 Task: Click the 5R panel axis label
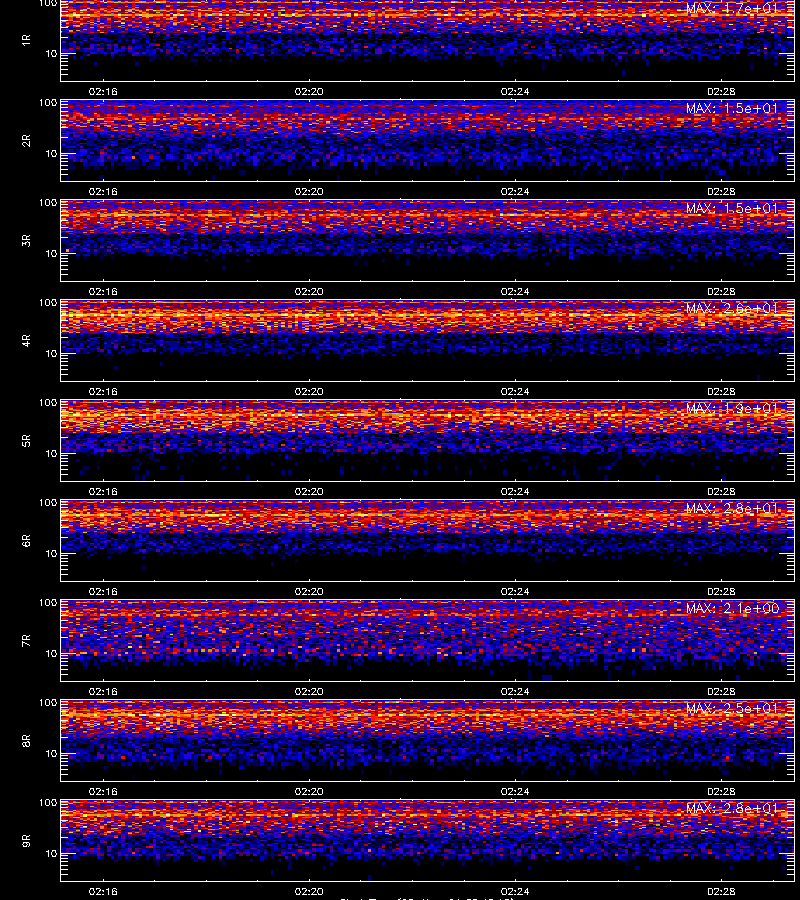[26, 440]
